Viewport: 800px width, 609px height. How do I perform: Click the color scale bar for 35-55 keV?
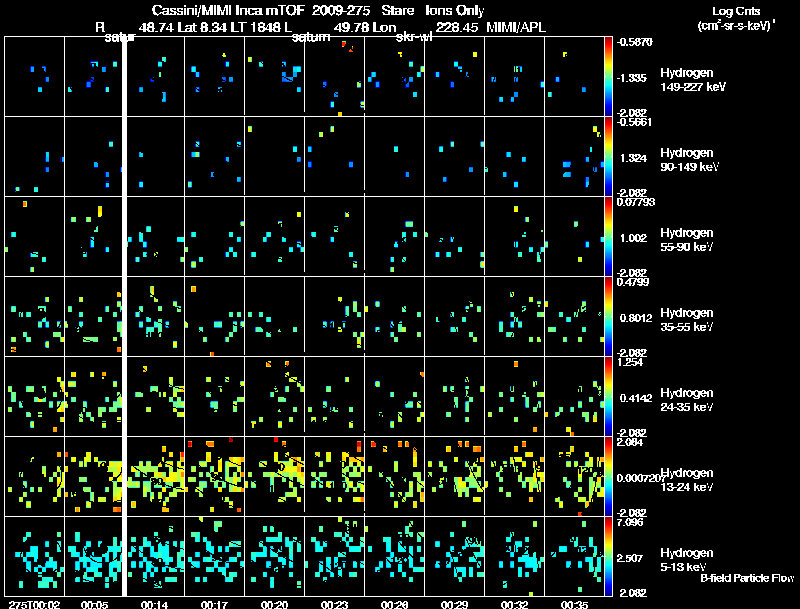tap(608, 316)
